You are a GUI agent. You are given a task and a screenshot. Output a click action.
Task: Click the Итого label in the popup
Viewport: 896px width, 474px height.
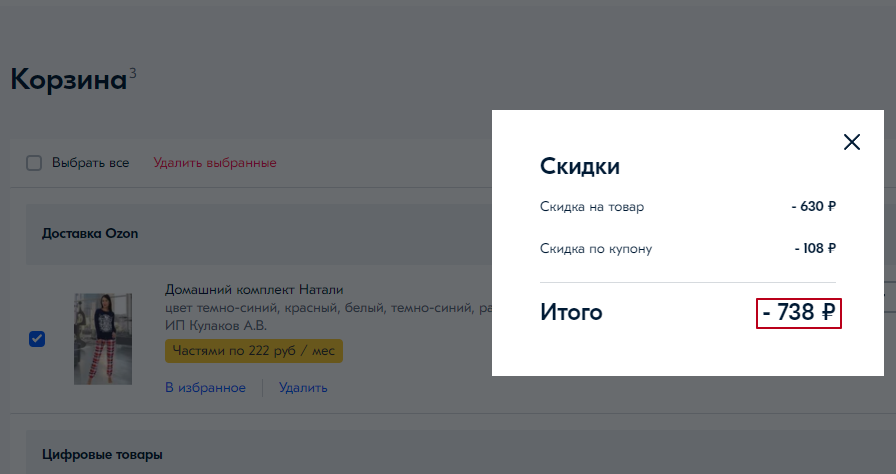pyautogui.click(x=571, y=313)
